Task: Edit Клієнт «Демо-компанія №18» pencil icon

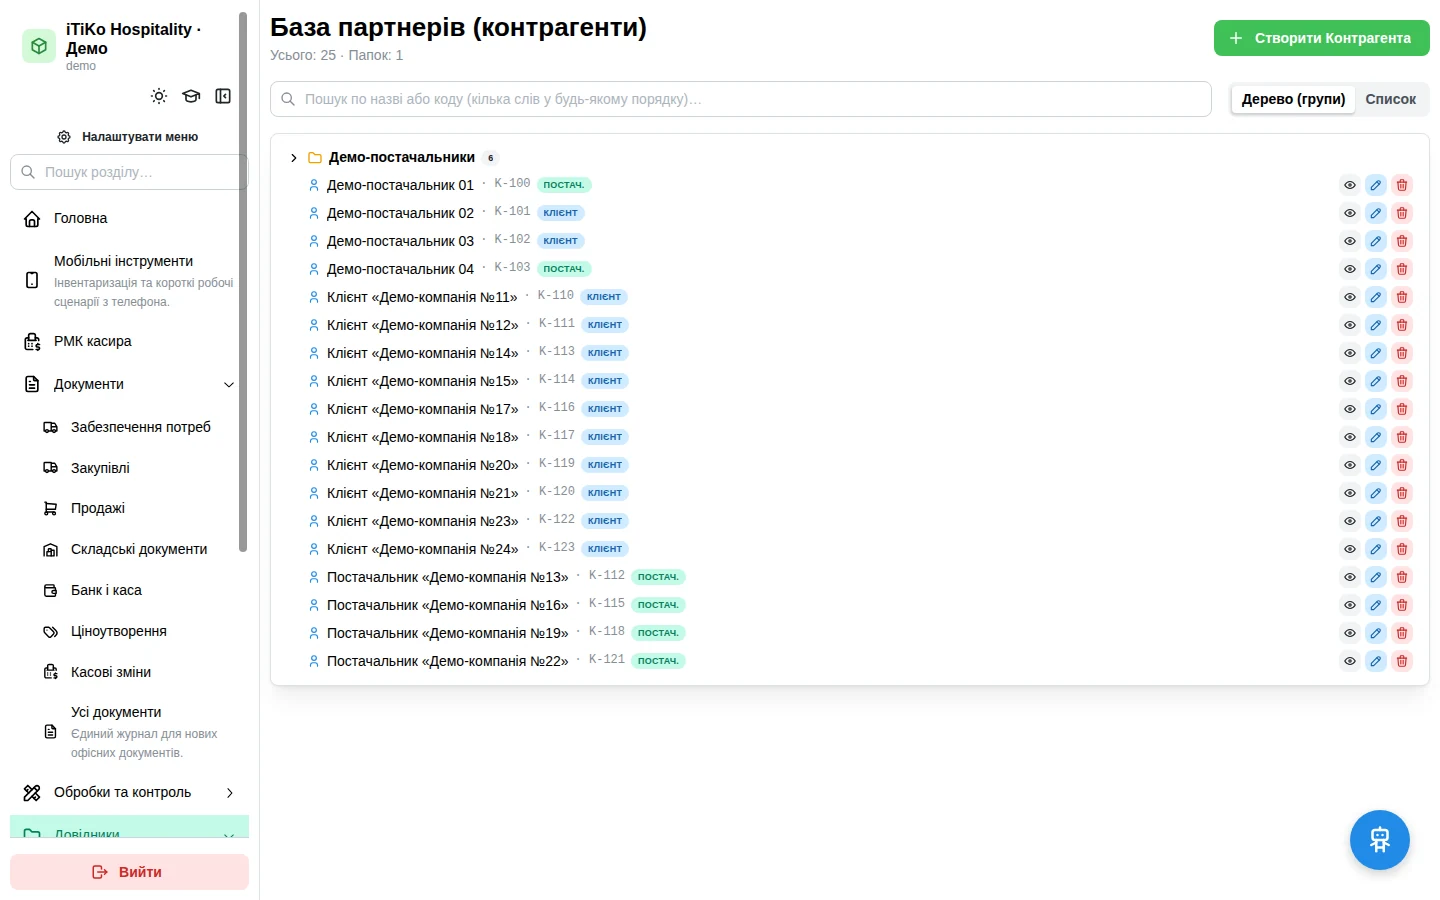Action: coord(1376,437)
